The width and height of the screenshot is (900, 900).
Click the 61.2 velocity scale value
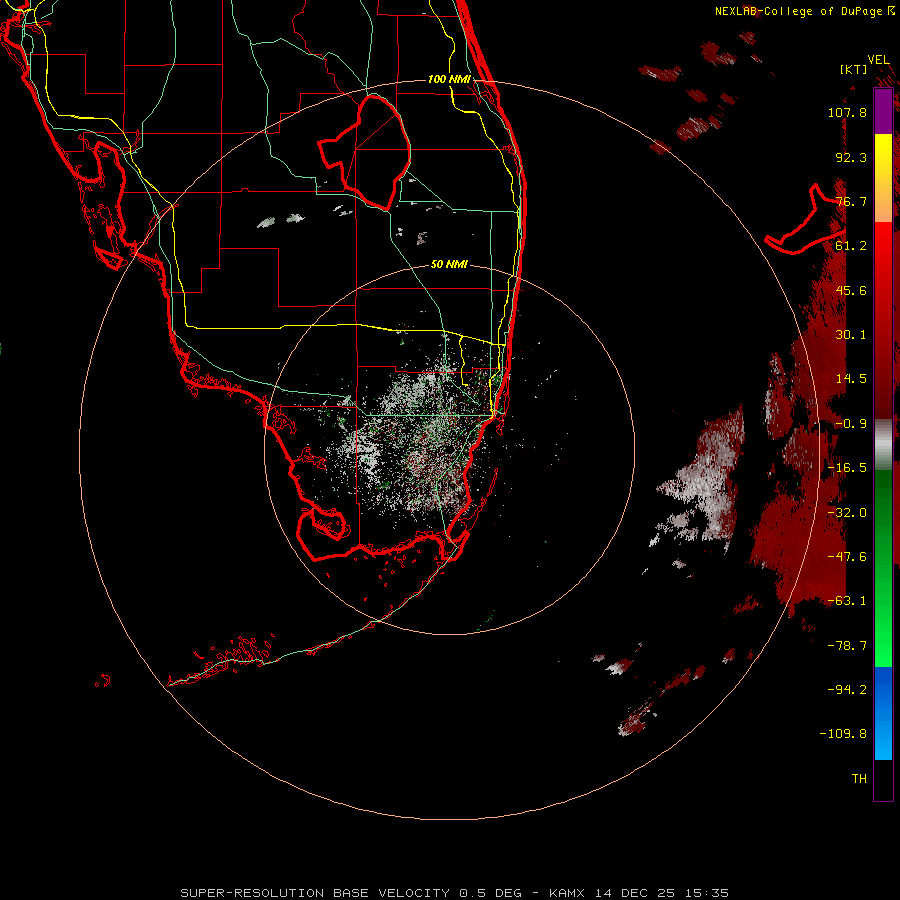tap(851, 246)
